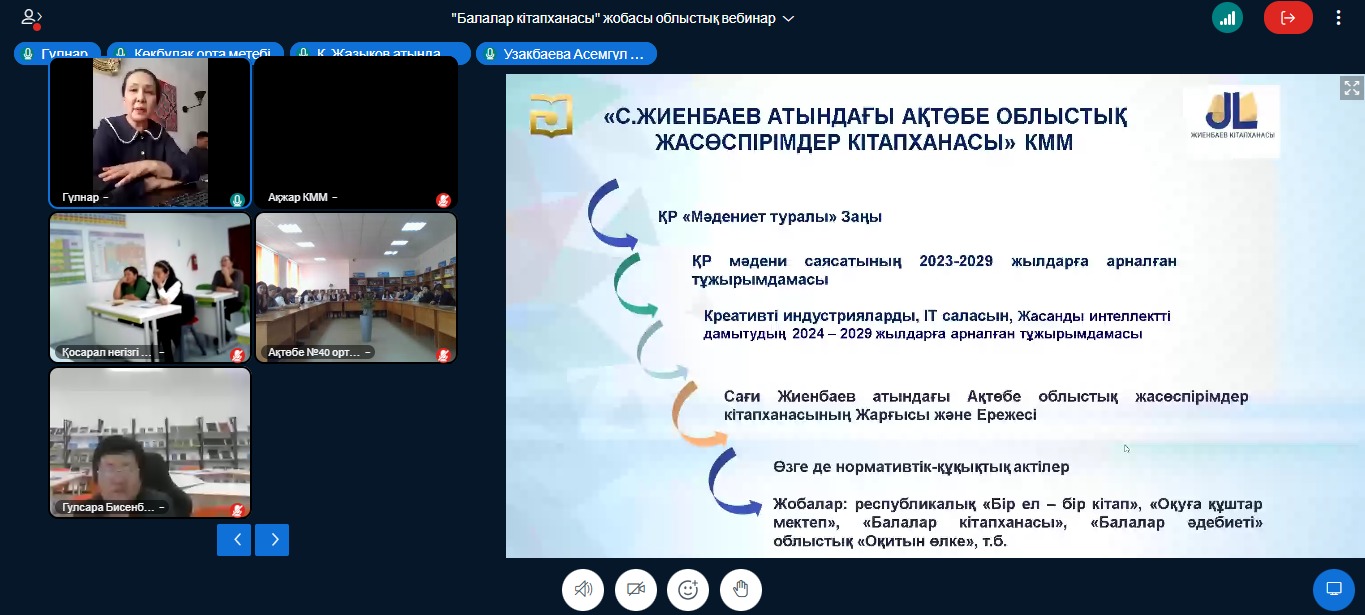Click the red leave meeting button
Image resolution: width=1365 pixels, height=615 pixels.
(1288, 17)
